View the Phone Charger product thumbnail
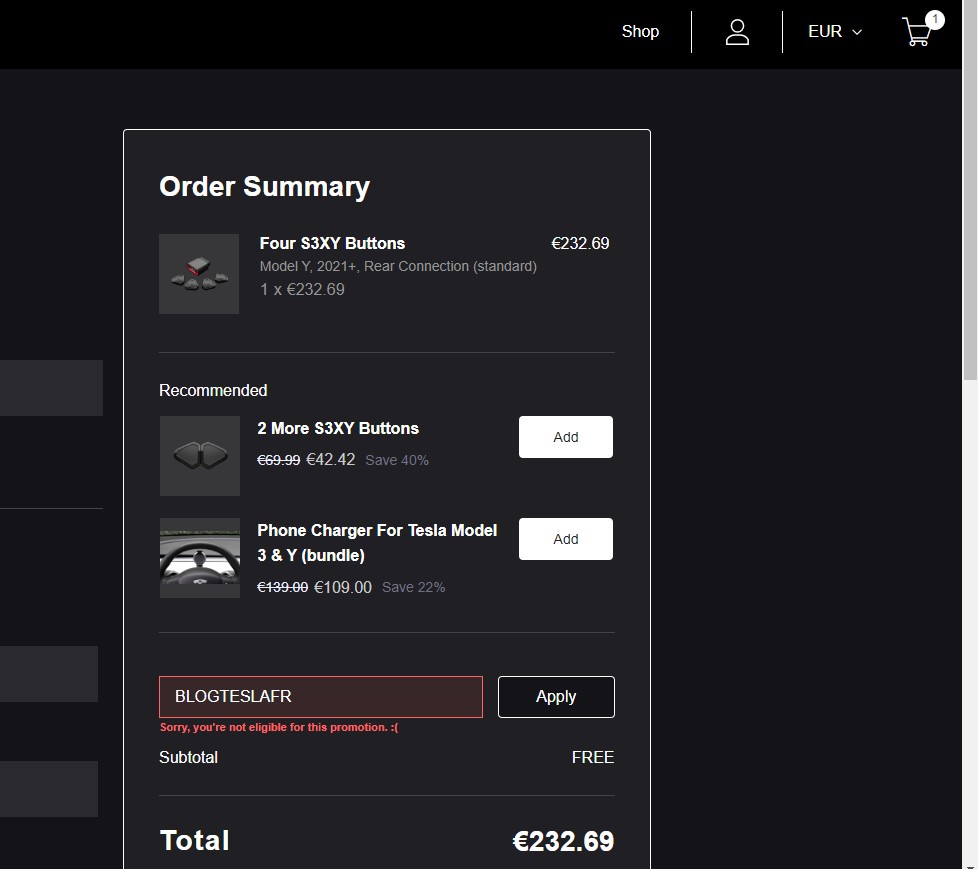The width and height of the screenshot is (978, 869). 200,558
